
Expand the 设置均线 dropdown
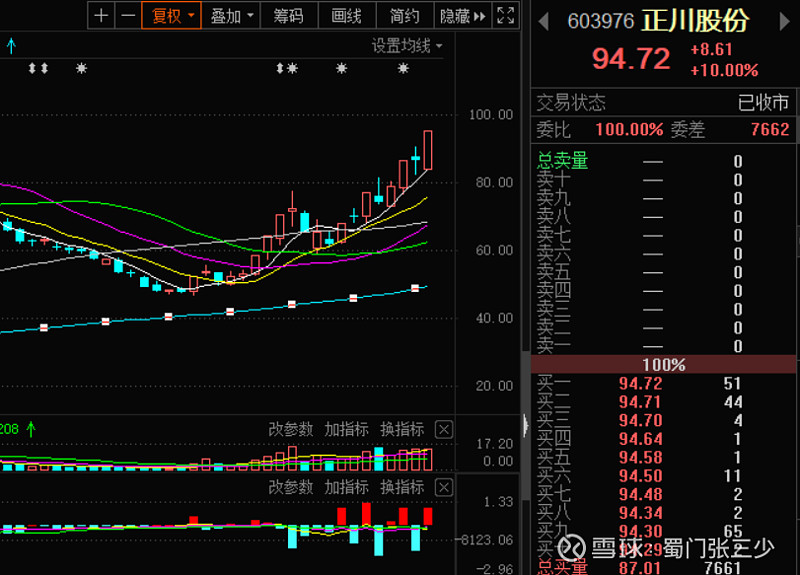407,46
